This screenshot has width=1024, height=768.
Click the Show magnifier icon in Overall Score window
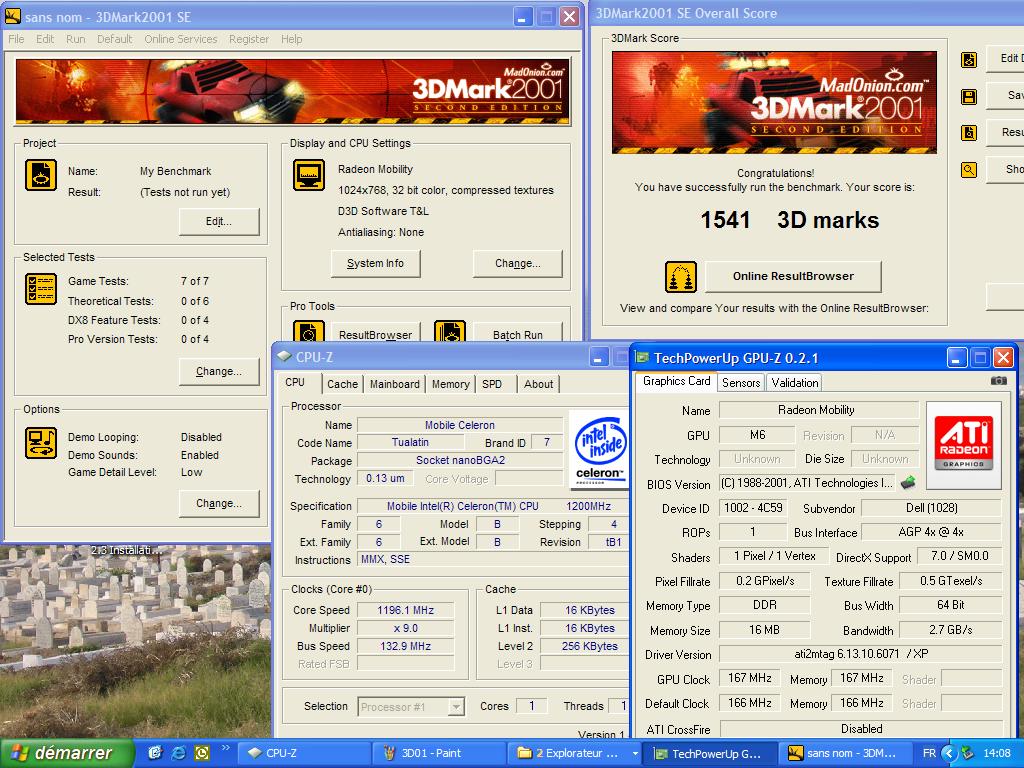point(969,170)
